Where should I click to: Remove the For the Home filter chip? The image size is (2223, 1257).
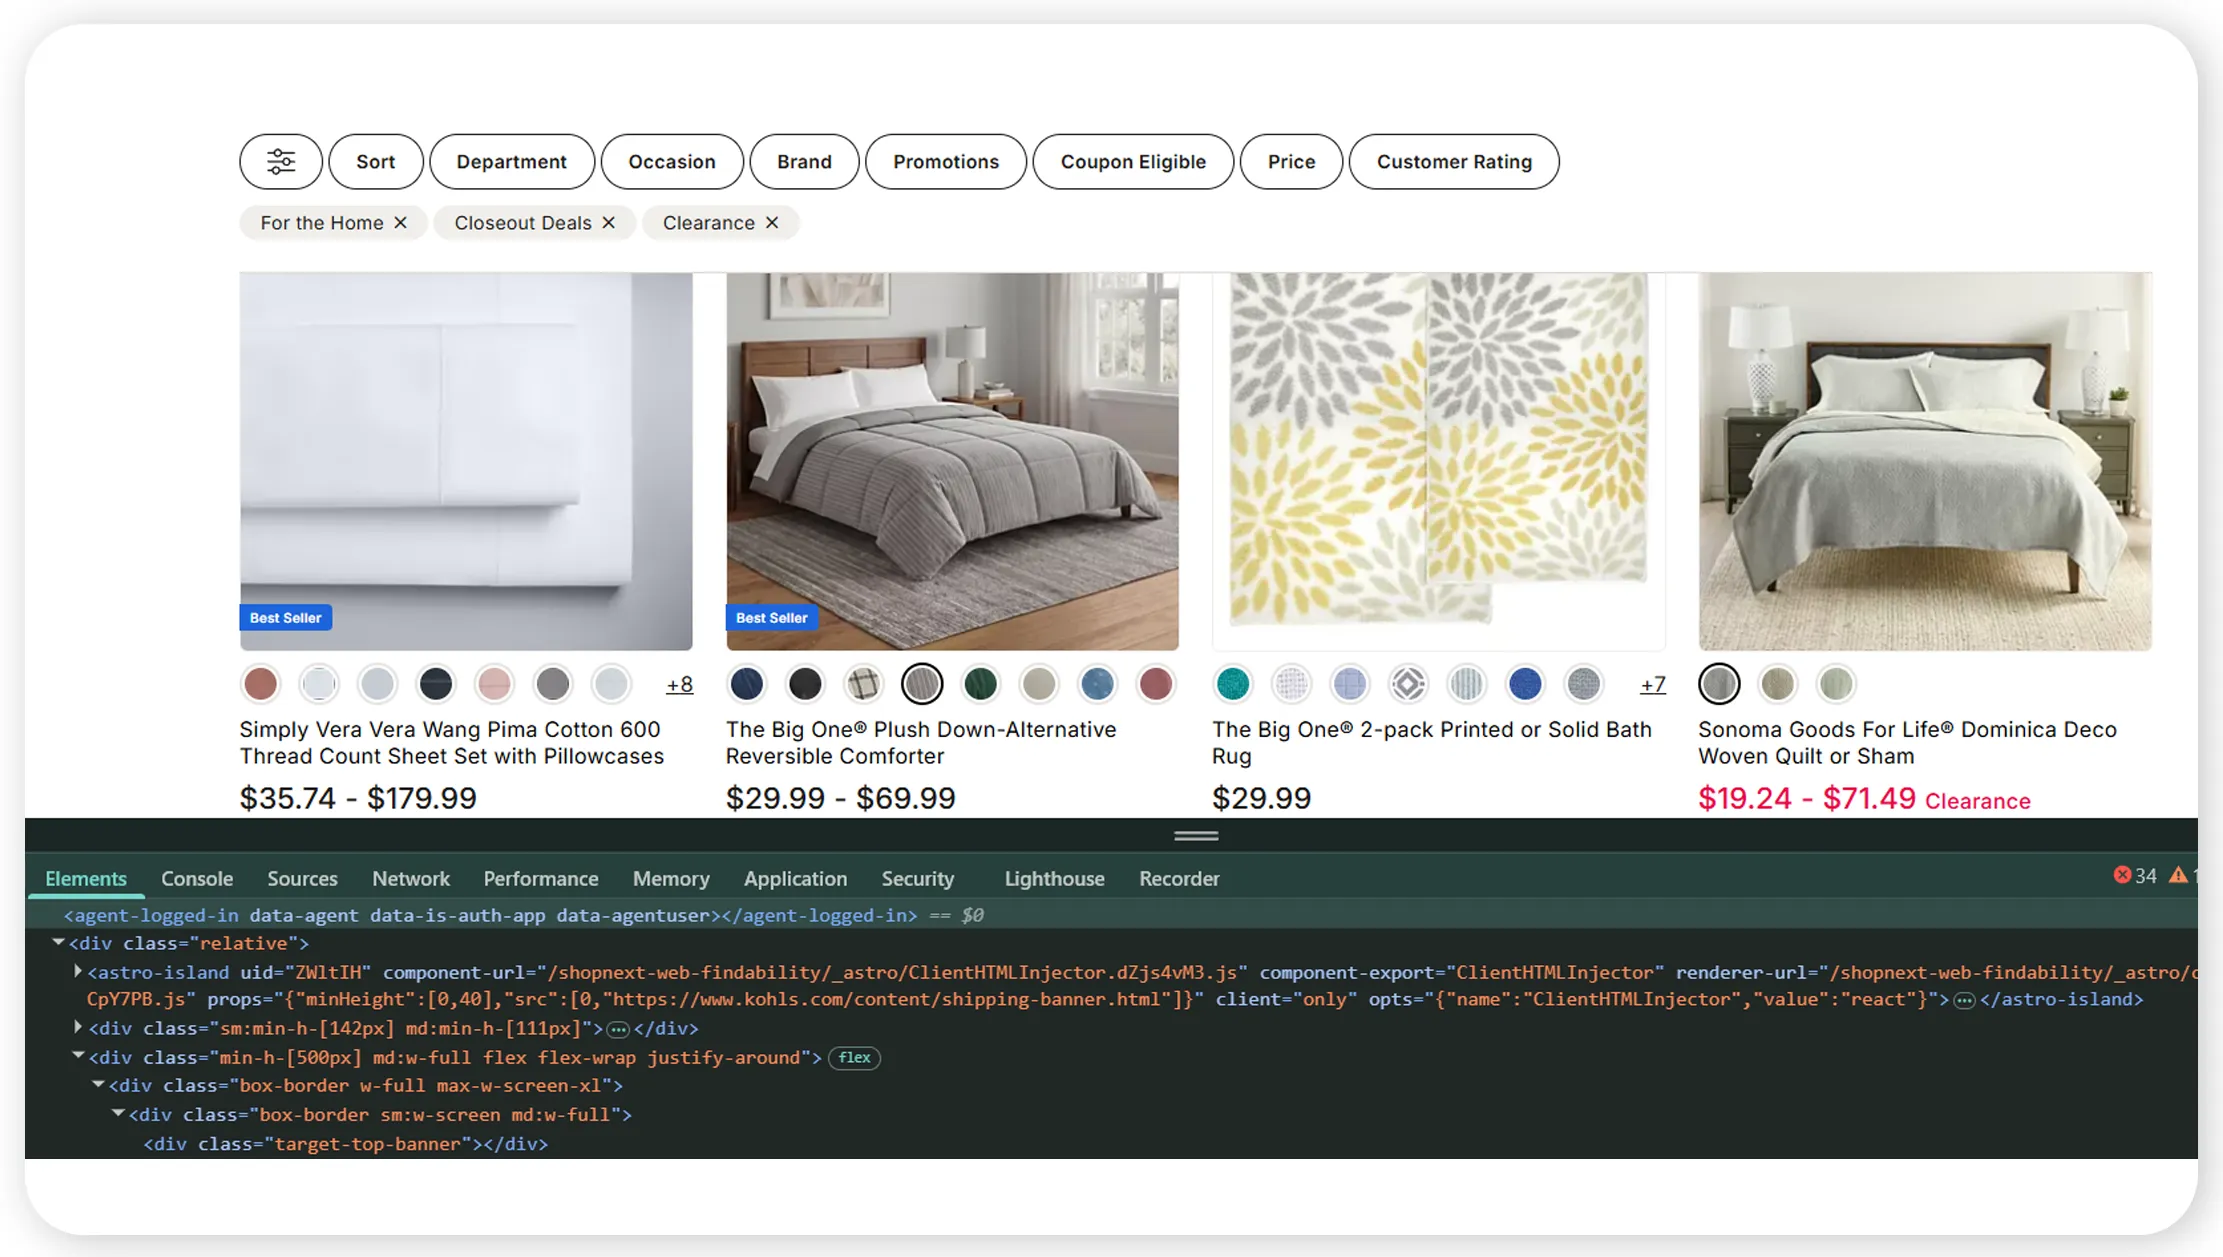click(x=400, y=223)
